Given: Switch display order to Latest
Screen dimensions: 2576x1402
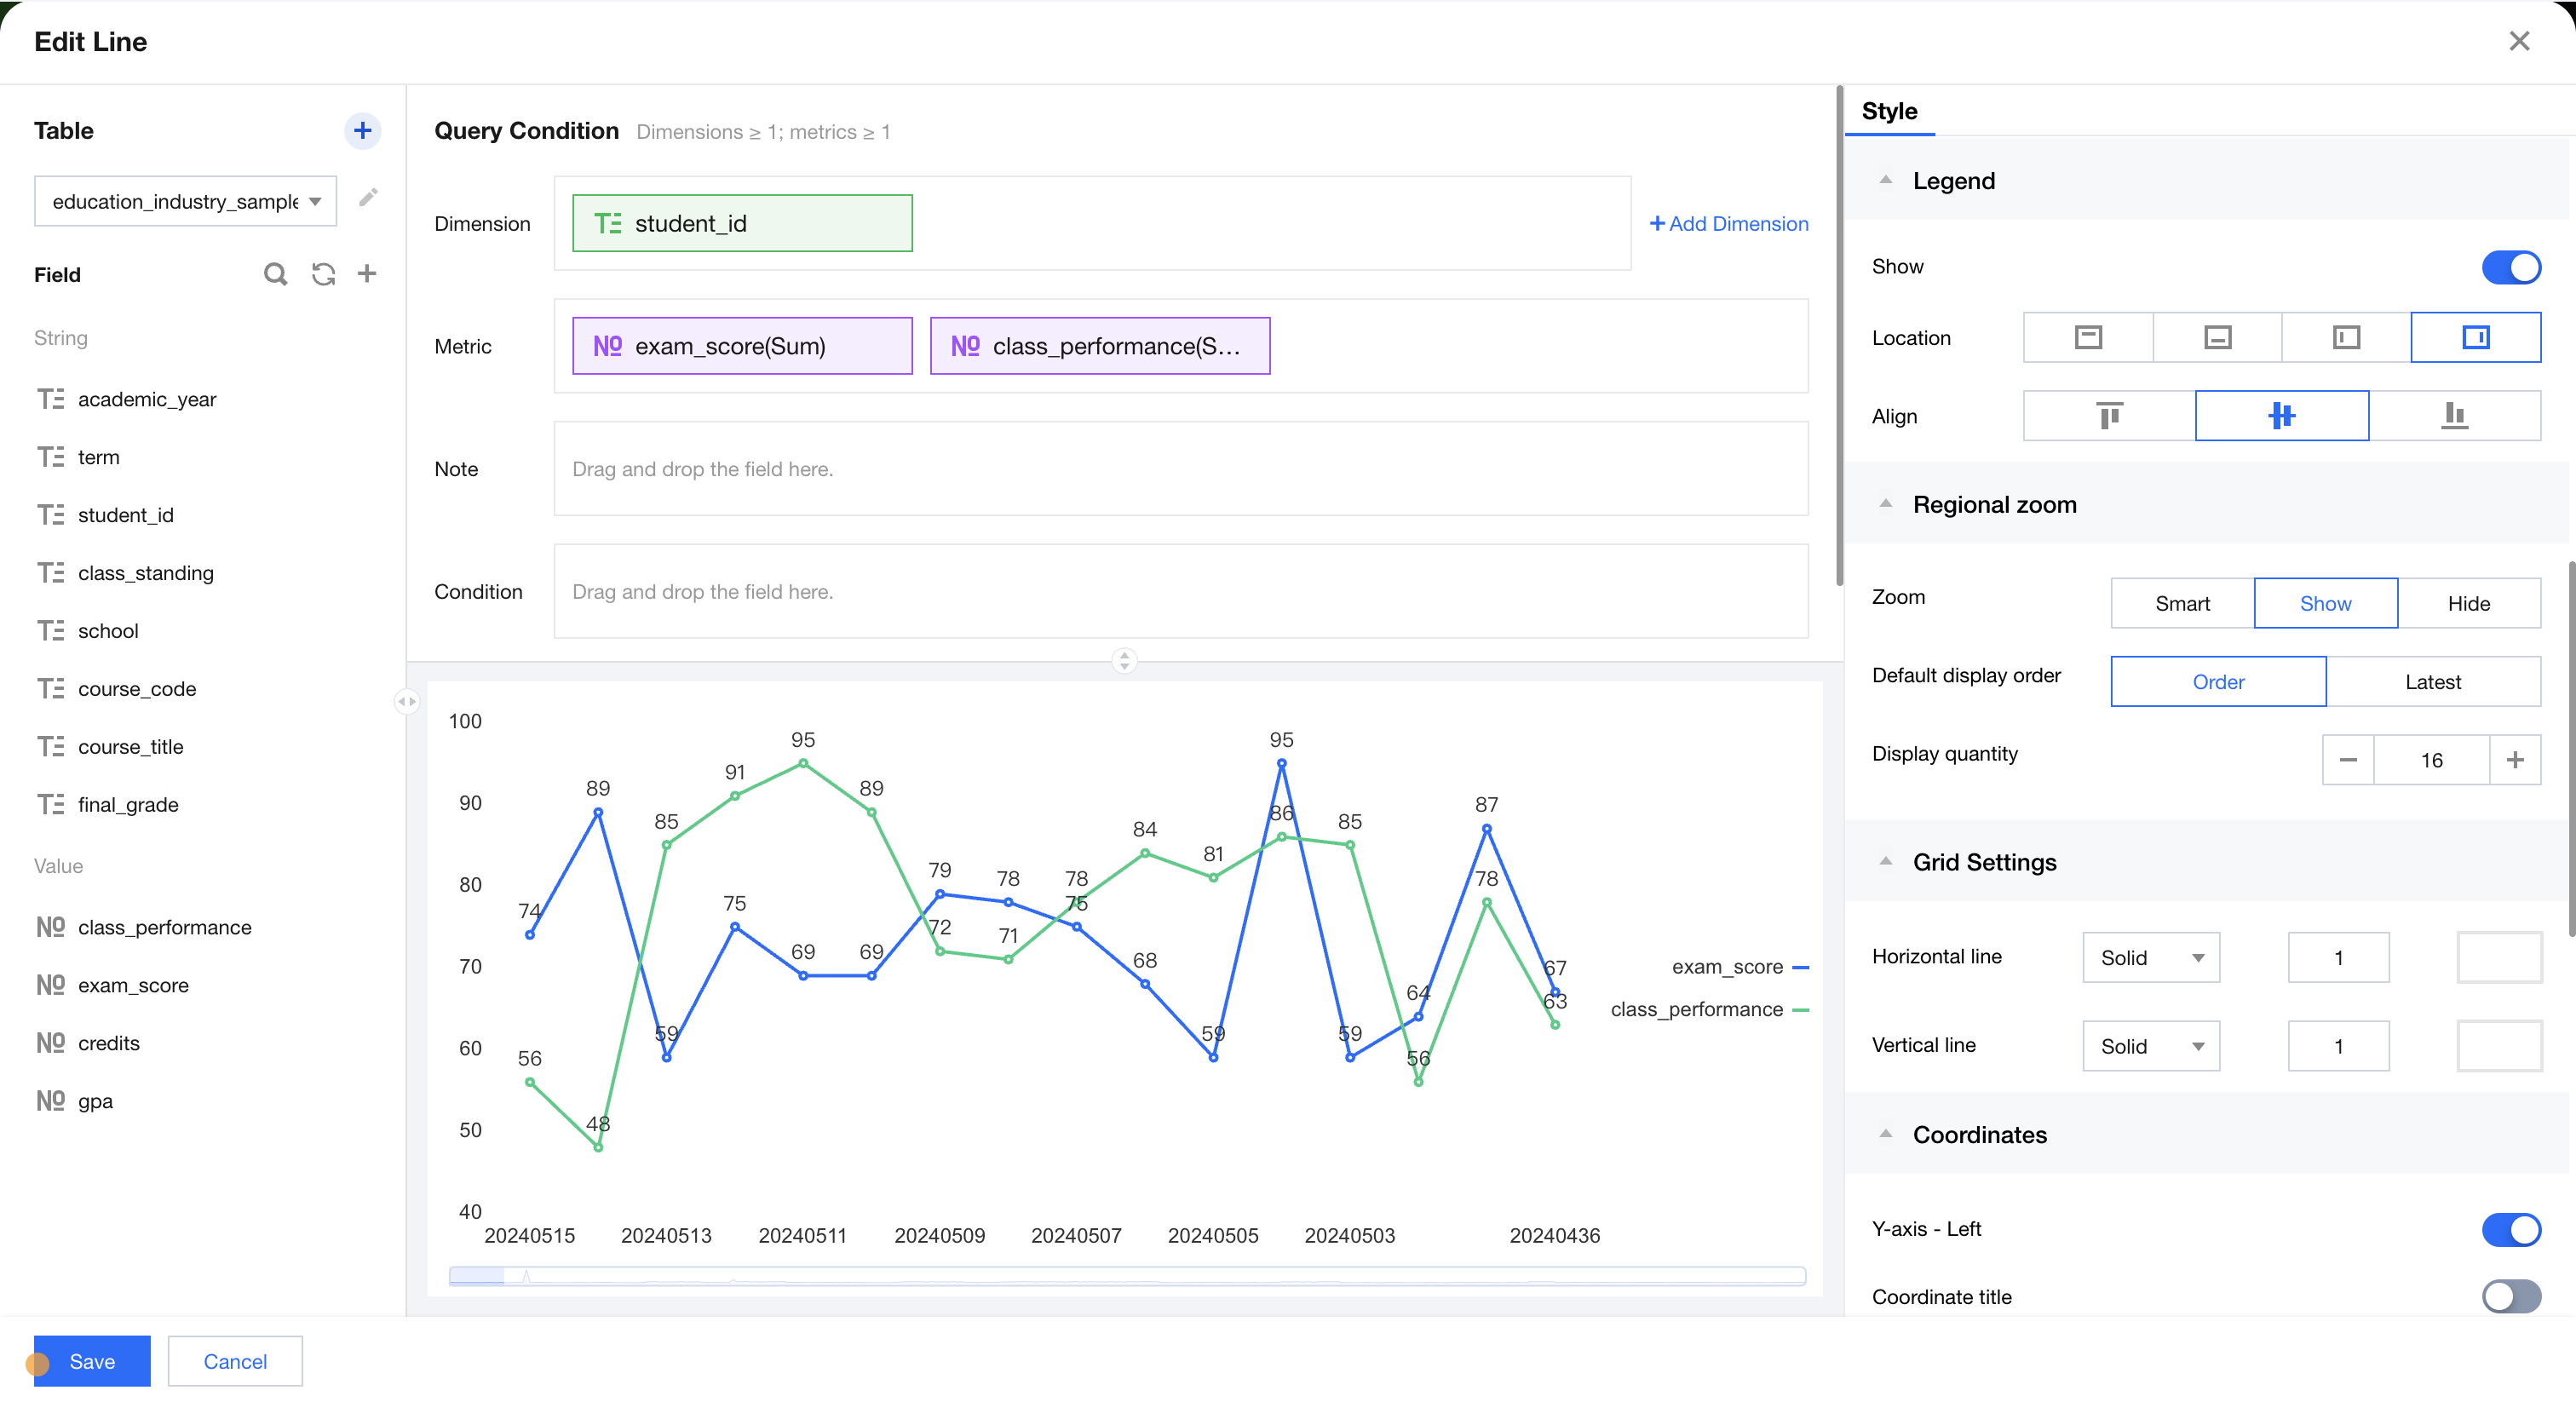Looking at the screenshot, I should [2432, 682].
